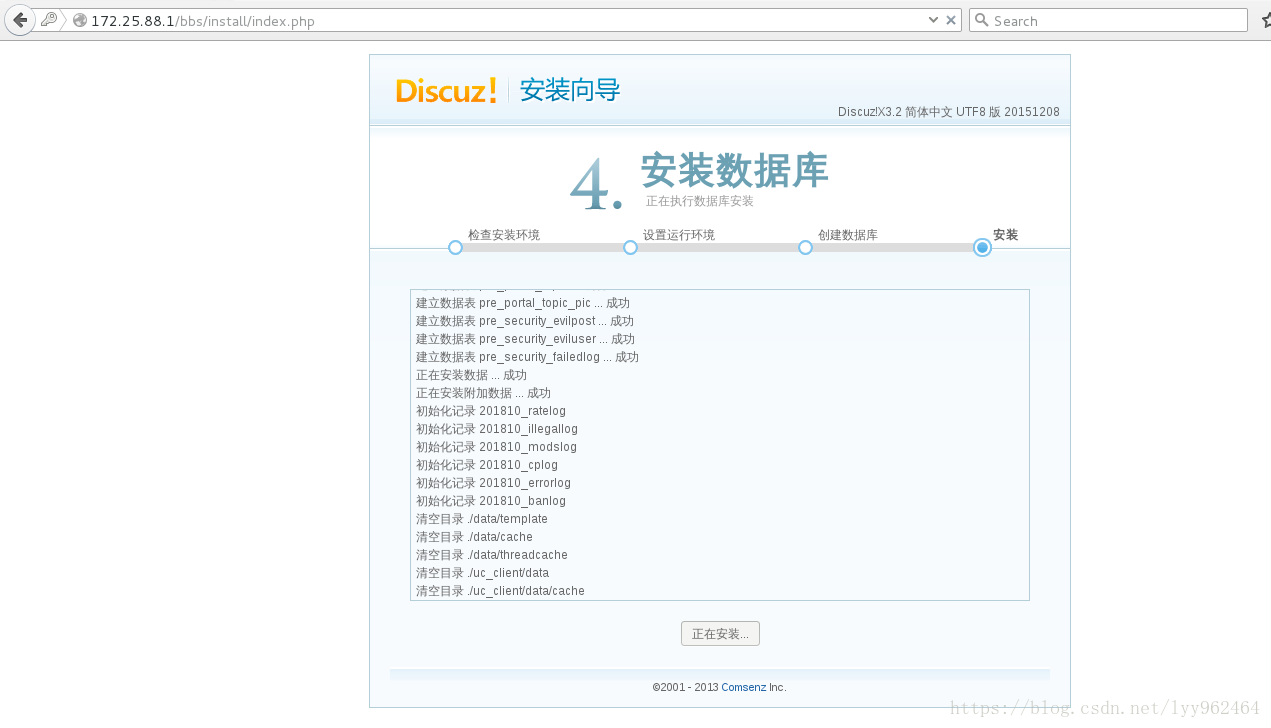Viewport: 1271px width, 728px height.
Task: Click the ©2001 - 2013 copyright text
Action: pos(685,687)
